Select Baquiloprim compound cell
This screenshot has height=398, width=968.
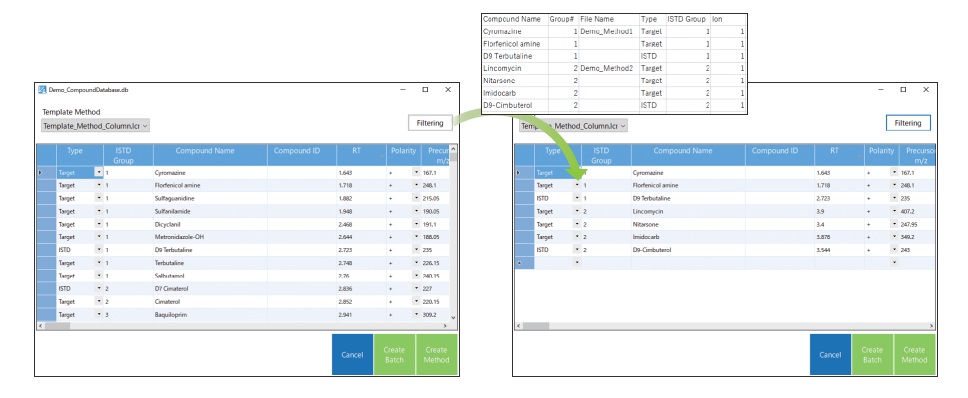coord(210,314)
